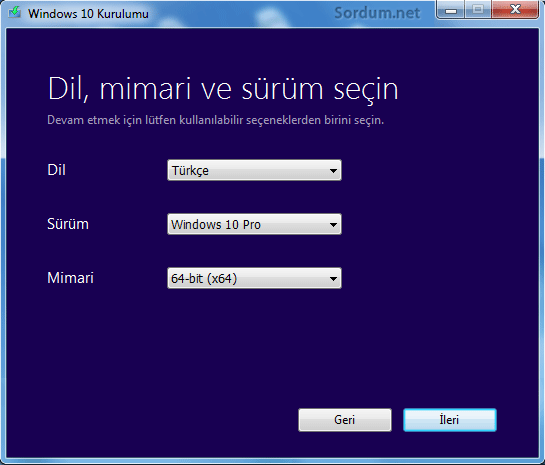Click the İleri button to continue
The image size is (545, 465).
(x=450, y=420)
